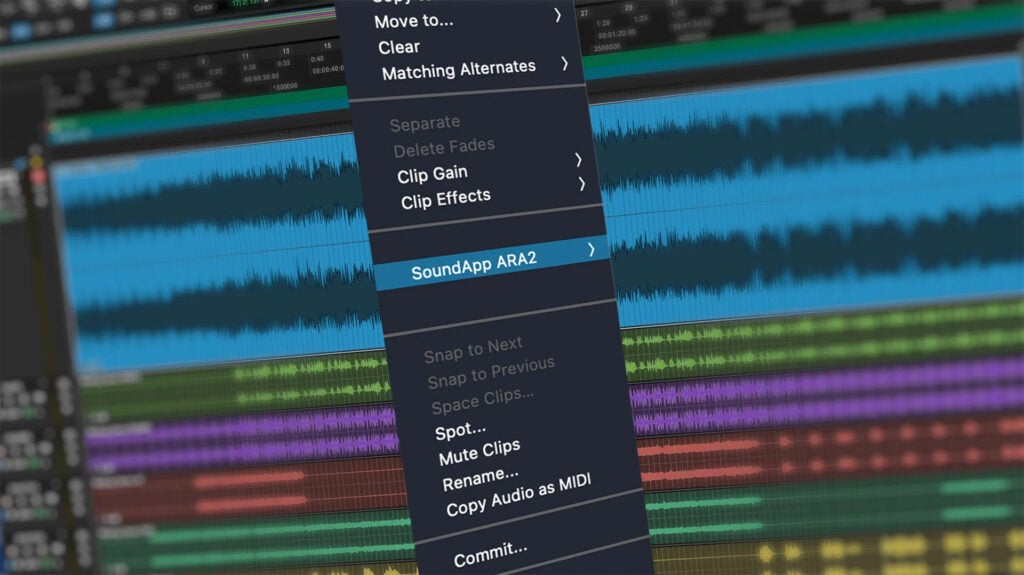Expand chevron beside SoundApp ARA2
The width and height of the screenshot is (1024, 575).
click(x=591, y=249)
